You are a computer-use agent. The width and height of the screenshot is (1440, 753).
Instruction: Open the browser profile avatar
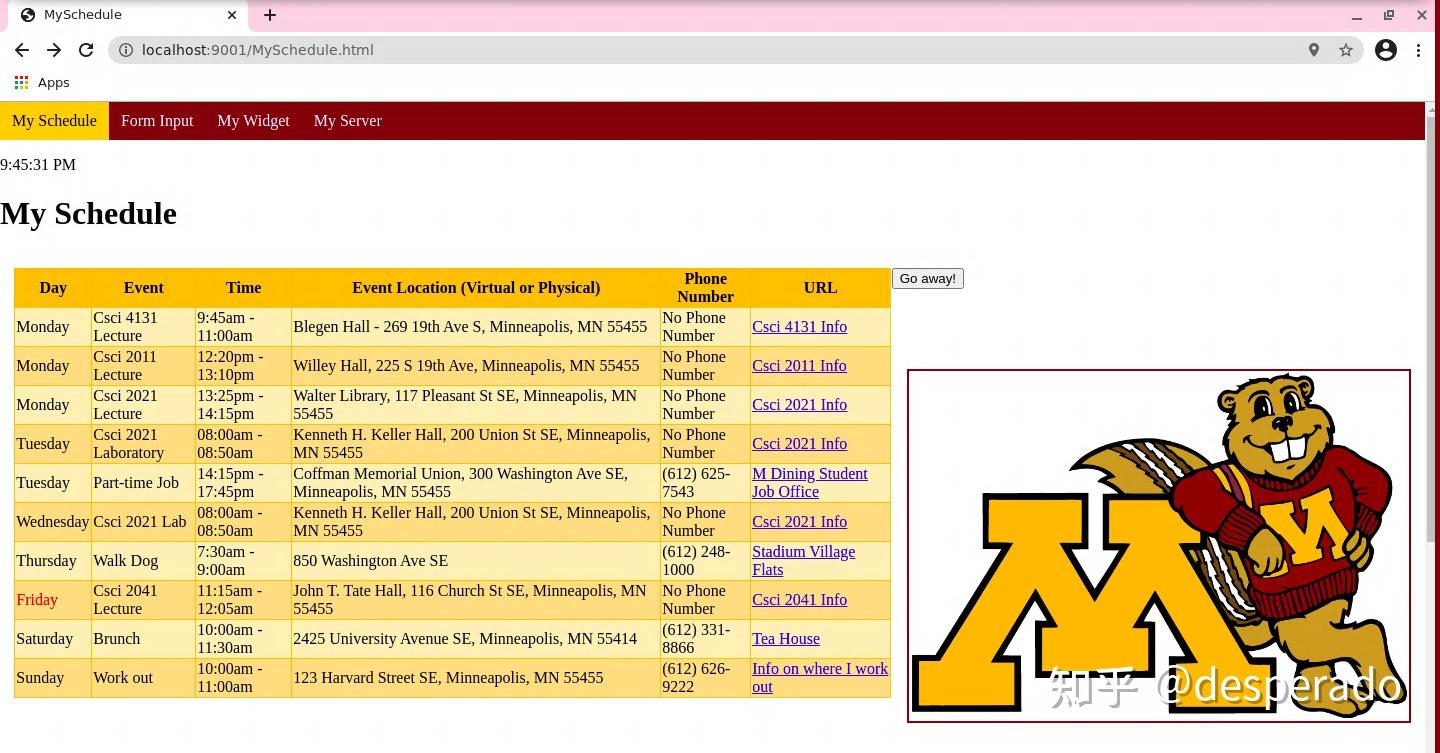point(1386,50)
